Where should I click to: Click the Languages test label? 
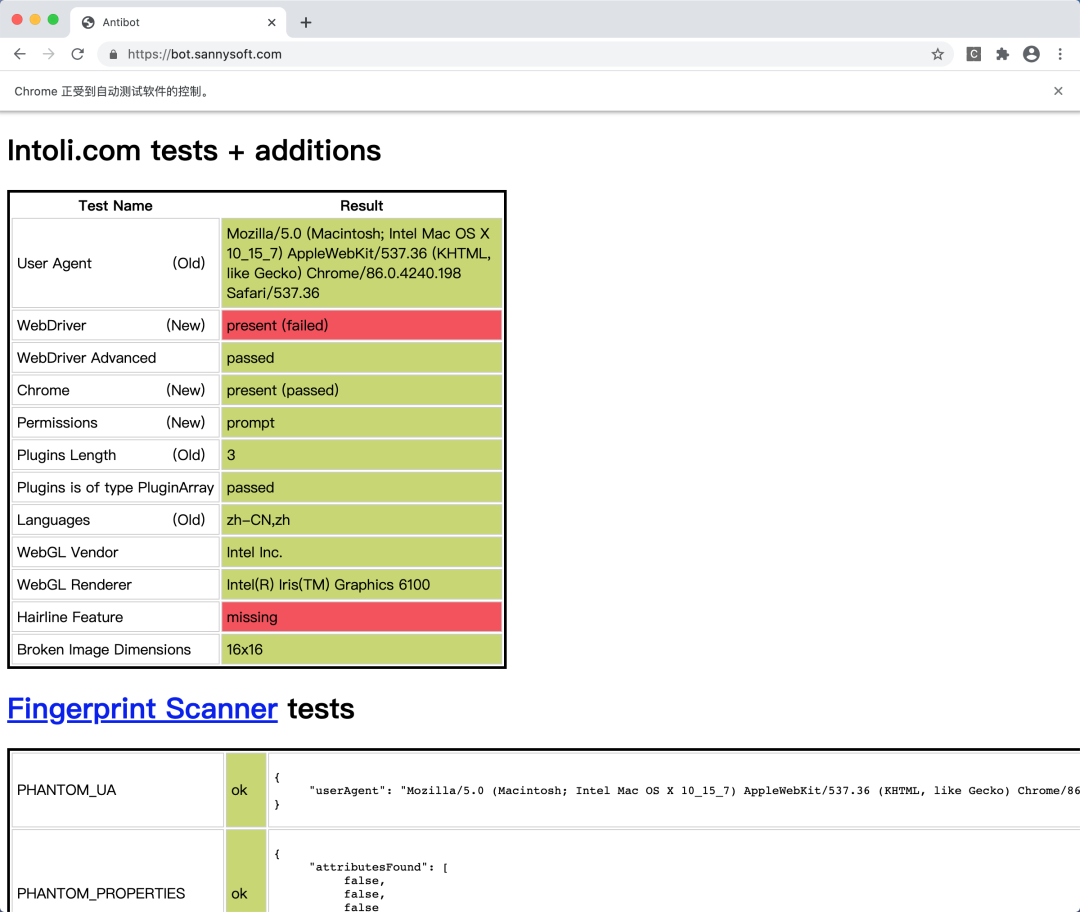[54, 519]
